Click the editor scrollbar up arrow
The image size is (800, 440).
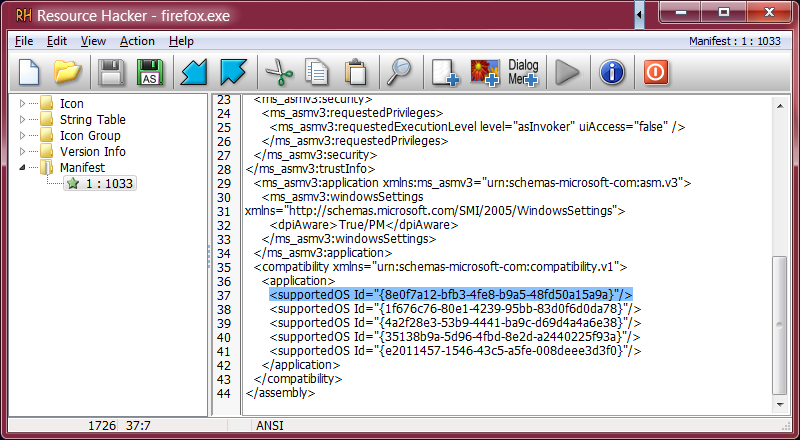pyautogui.click(x=780, y=106)
